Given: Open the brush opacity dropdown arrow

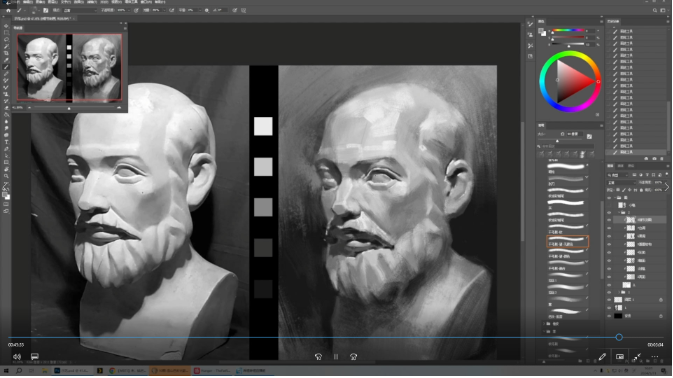Looking at the screenshot, I should click(x=130, y=10).
